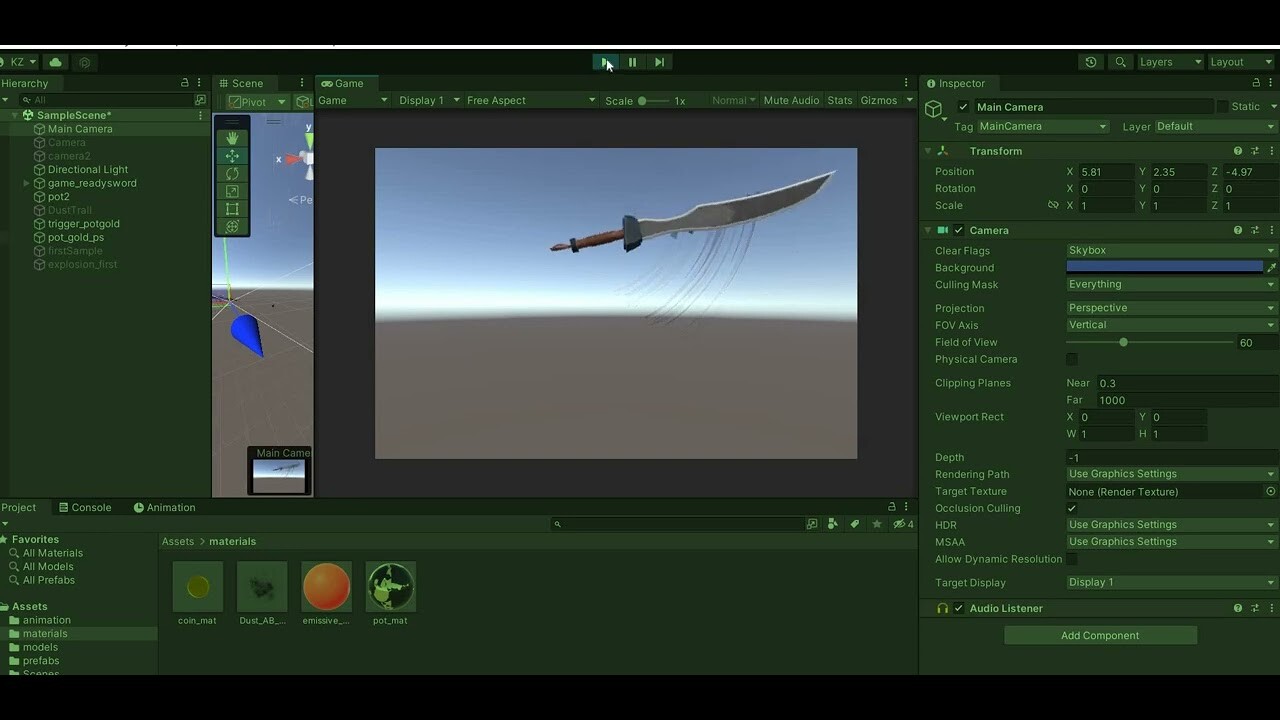Open the camera Background color swatch
The width and height of the screenshot is (1280, 720).
tap(1165, 267)
